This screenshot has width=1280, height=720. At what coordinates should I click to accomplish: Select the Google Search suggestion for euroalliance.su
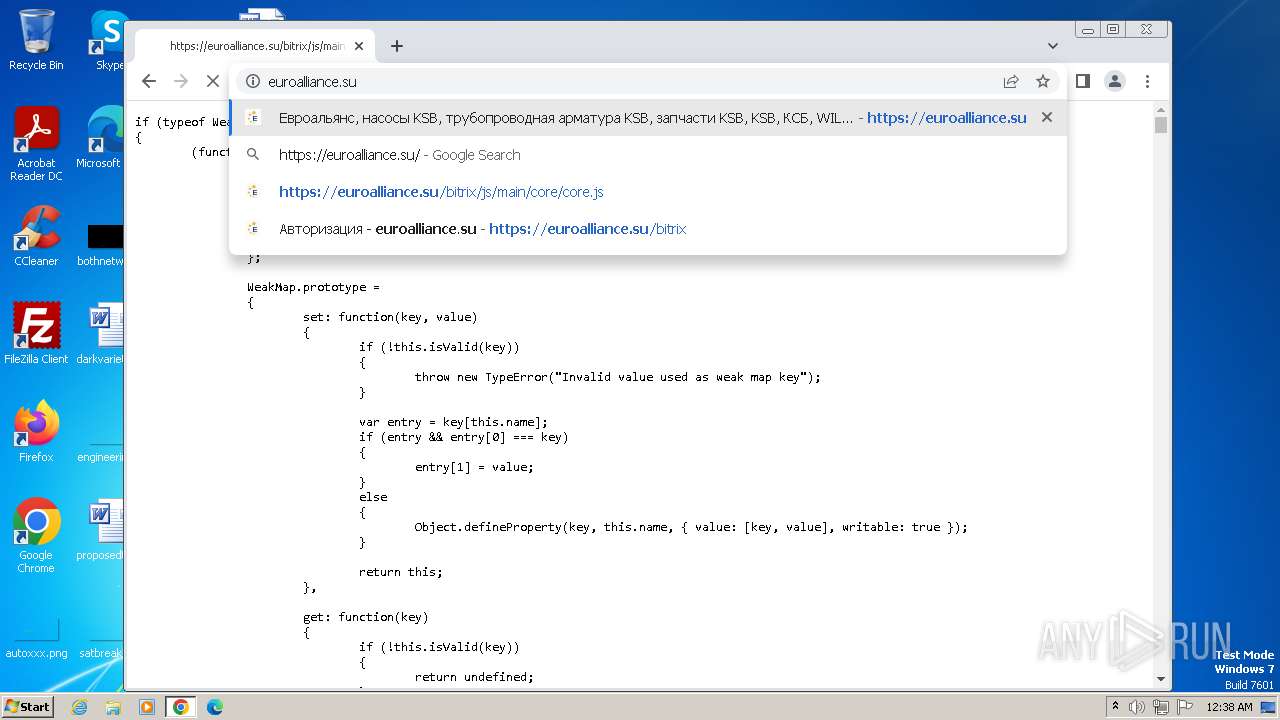click(648, 155)
